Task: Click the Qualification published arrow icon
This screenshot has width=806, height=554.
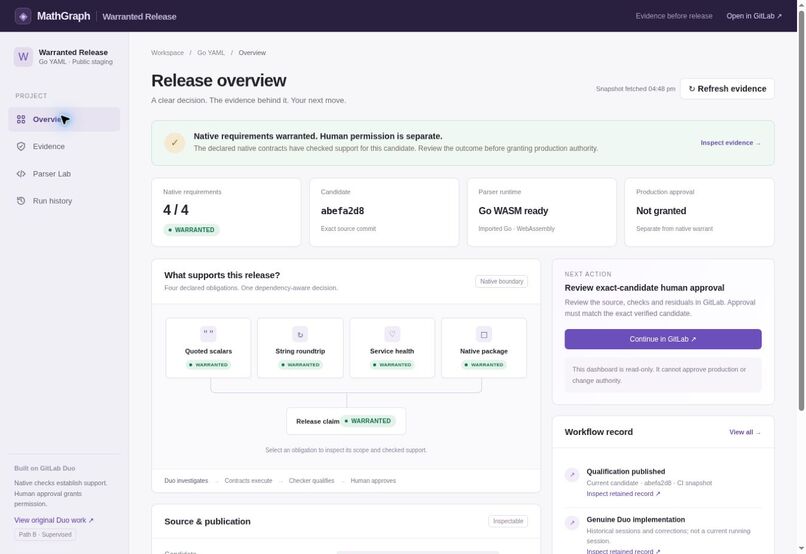Action: (x=572, y=474)
